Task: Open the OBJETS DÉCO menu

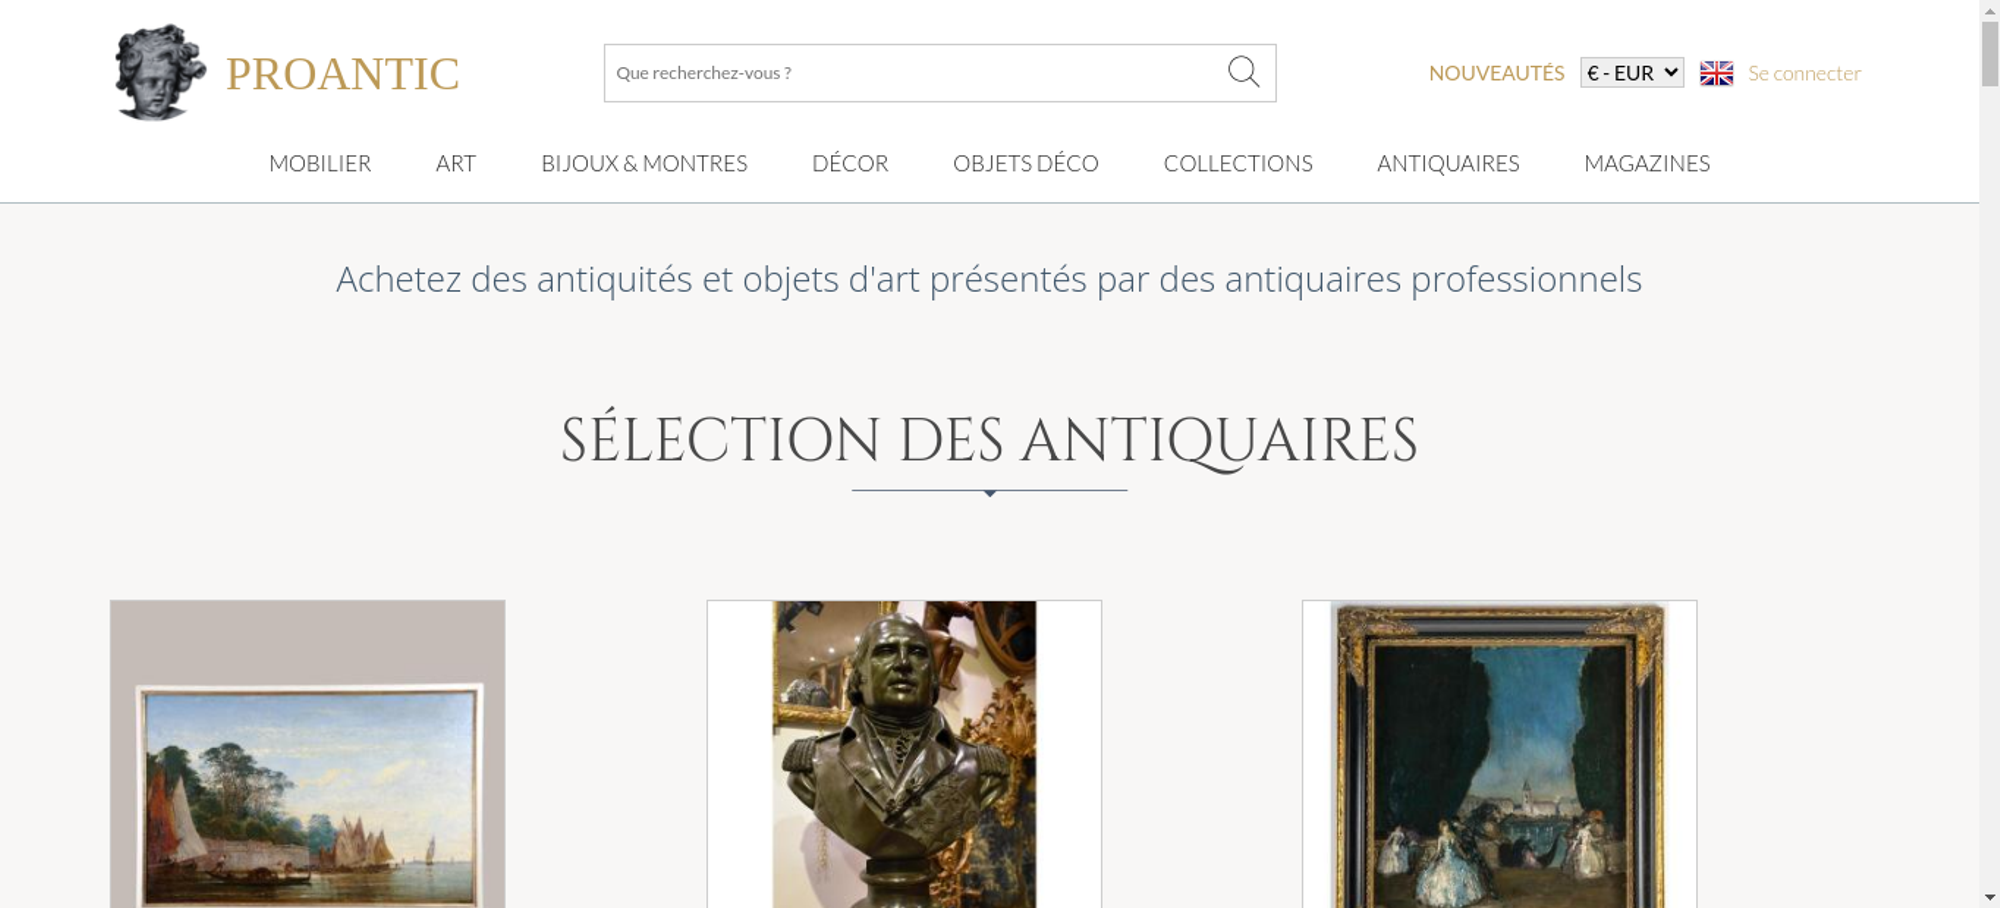Action: point(1026,163)
